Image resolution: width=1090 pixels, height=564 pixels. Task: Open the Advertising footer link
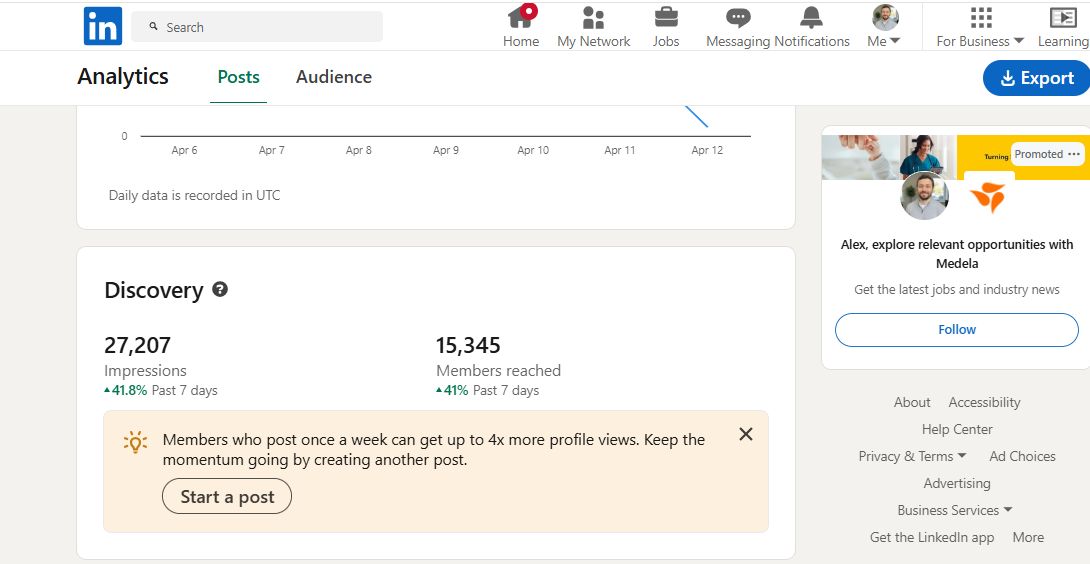[x=957, y=483]
